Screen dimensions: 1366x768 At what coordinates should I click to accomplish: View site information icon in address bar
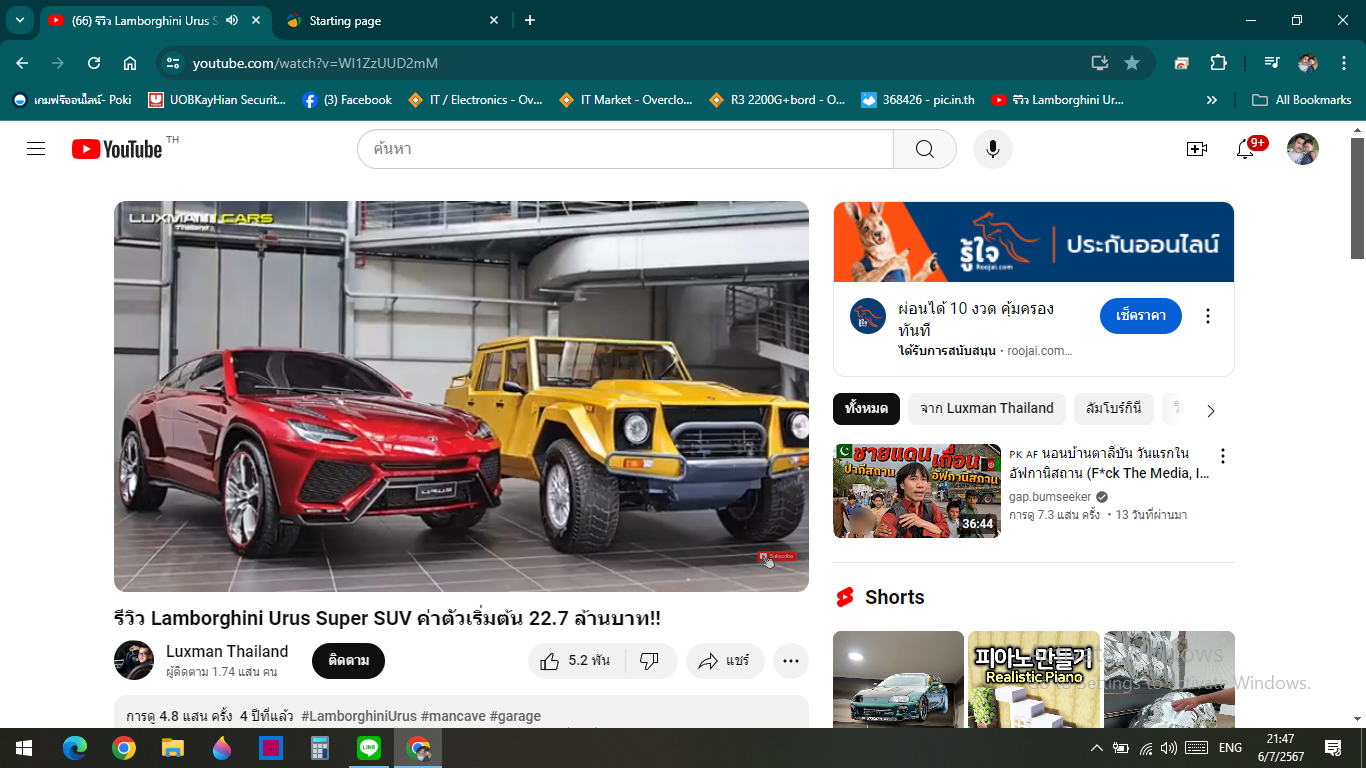coord(173,63)
